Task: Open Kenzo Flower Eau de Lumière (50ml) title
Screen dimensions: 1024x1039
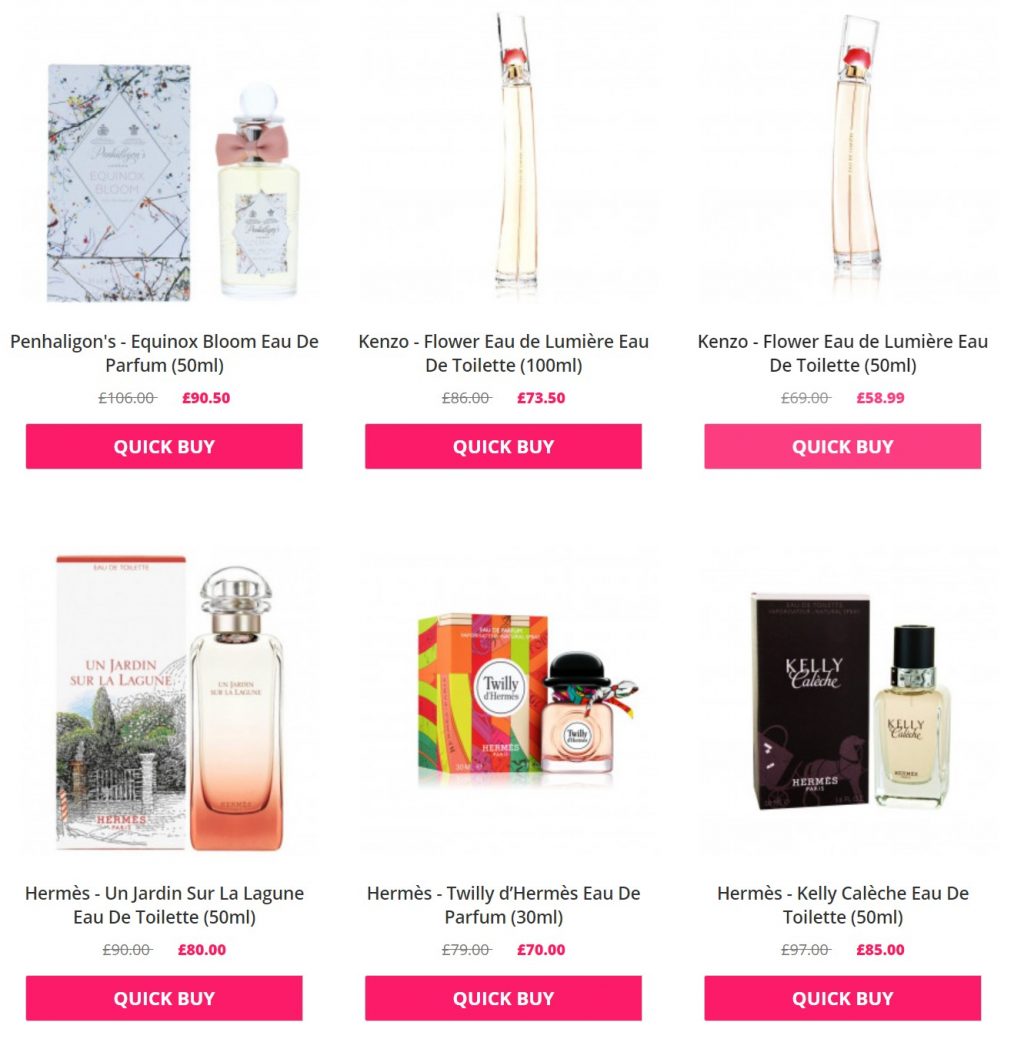Action: 842,353
